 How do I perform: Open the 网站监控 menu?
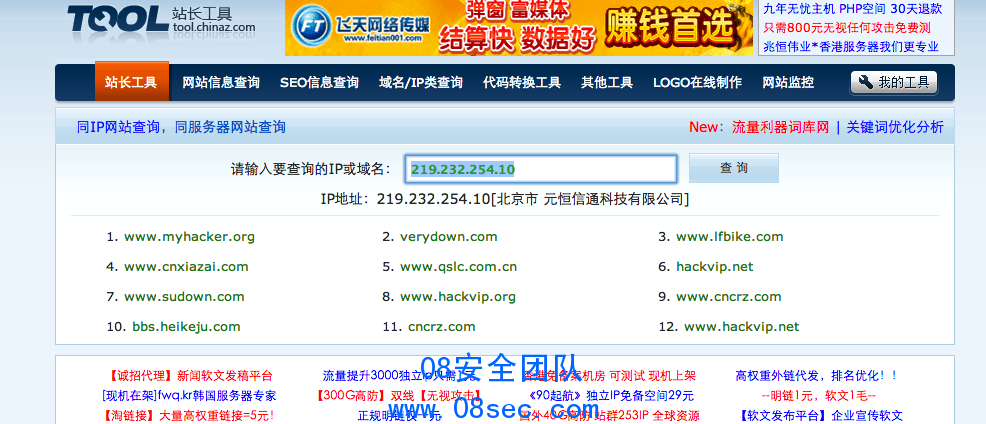788,82
